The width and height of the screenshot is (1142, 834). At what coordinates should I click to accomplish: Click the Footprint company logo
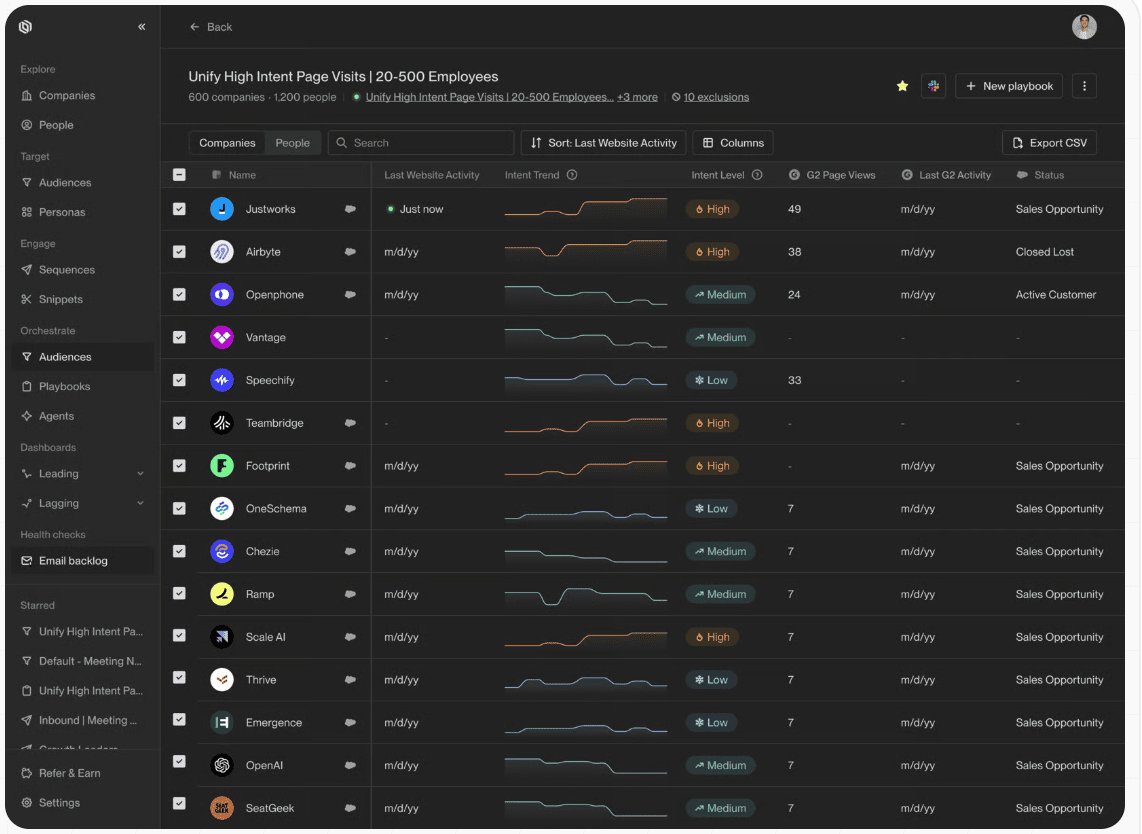click(222, 466)
